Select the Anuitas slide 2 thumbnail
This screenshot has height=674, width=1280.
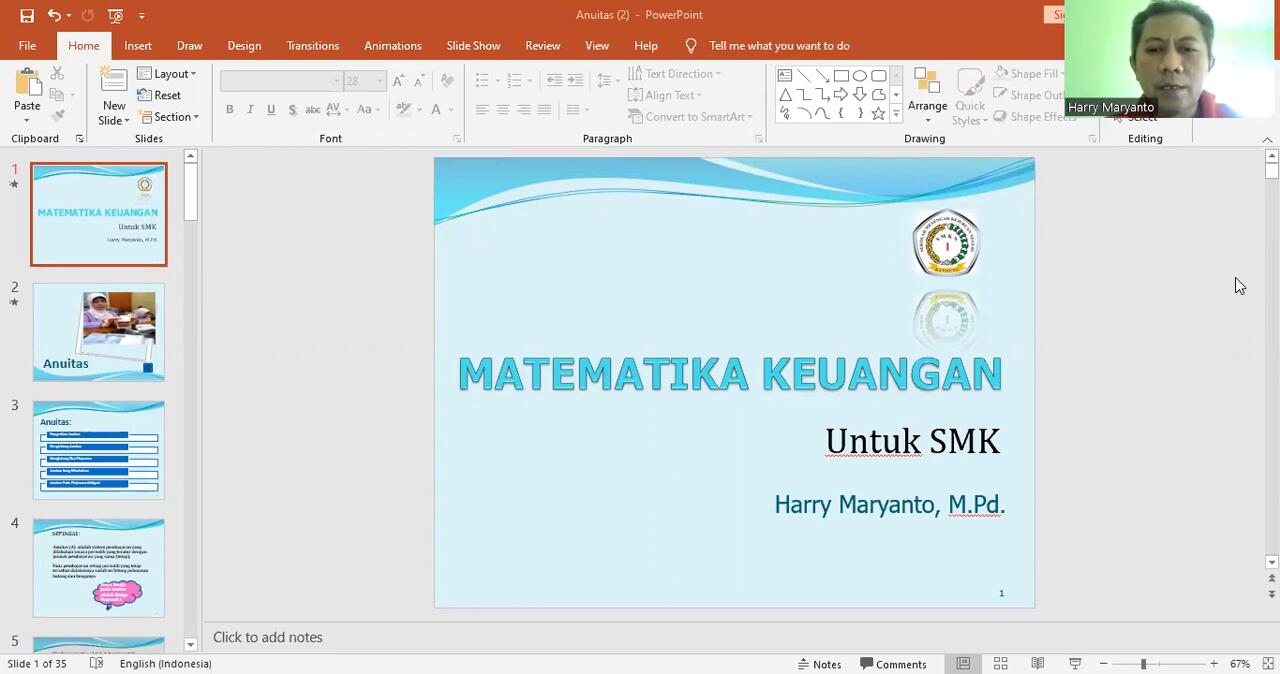click(x=99, y=332)
